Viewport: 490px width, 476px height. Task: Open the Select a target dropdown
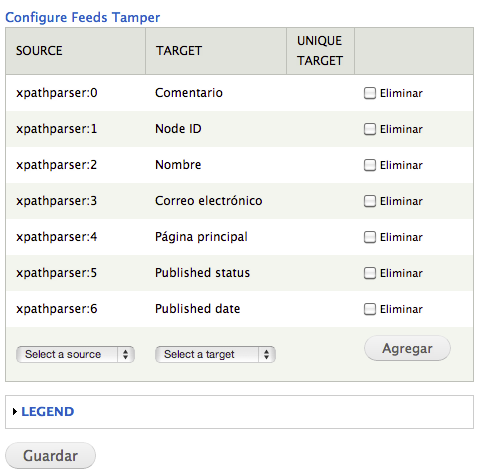pos(215,354)
